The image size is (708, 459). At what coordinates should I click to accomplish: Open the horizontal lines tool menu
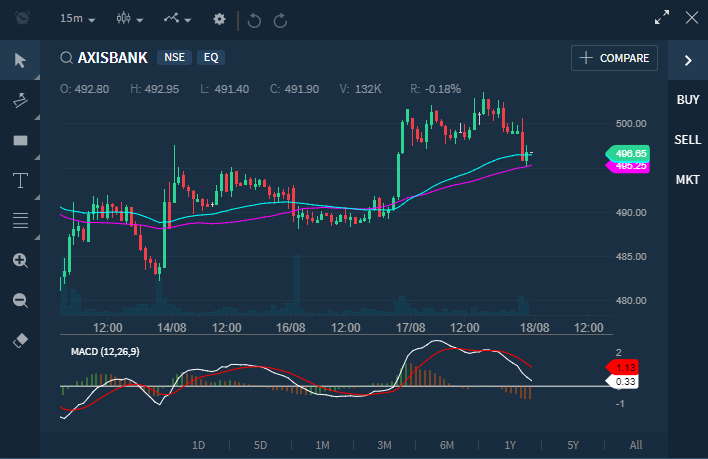tap(20, 220)
